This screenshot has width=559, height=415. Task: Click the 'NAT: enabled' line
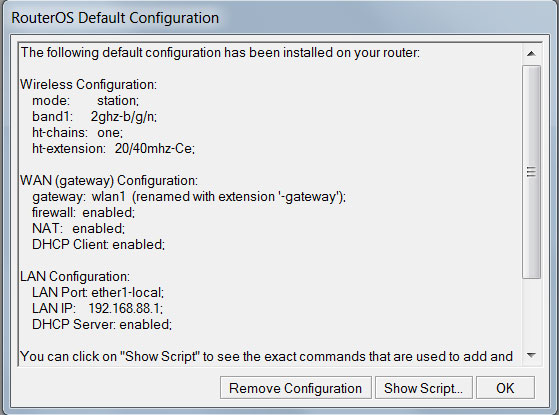click(x=78, y=229)
